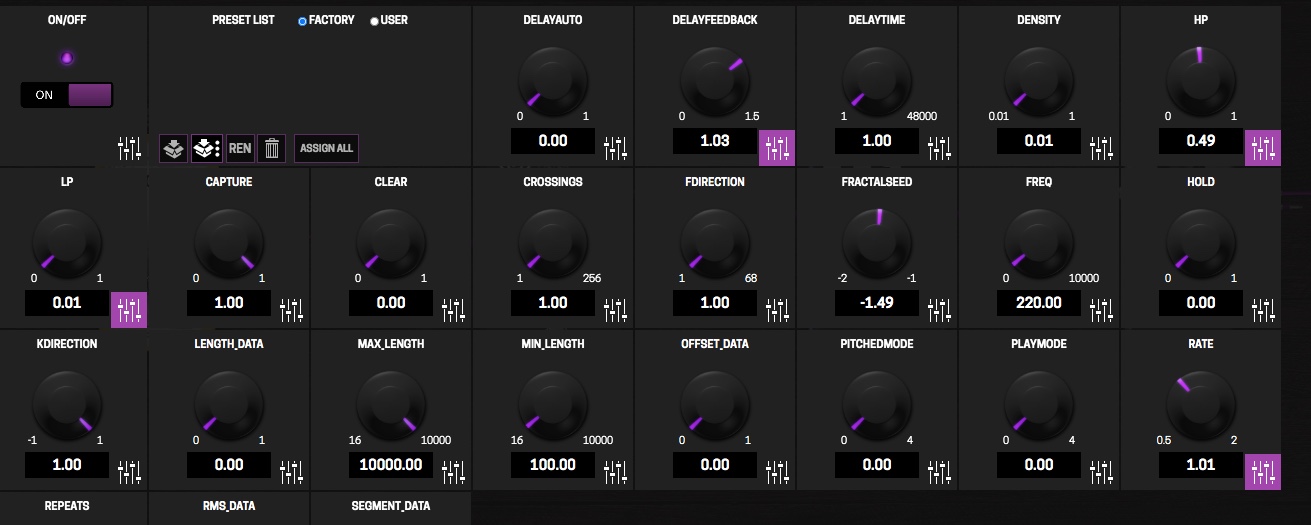This screenshot has height=525, width=1311.
Task: Click the mixer icon next to FREQ
Action: point(1101,310)
